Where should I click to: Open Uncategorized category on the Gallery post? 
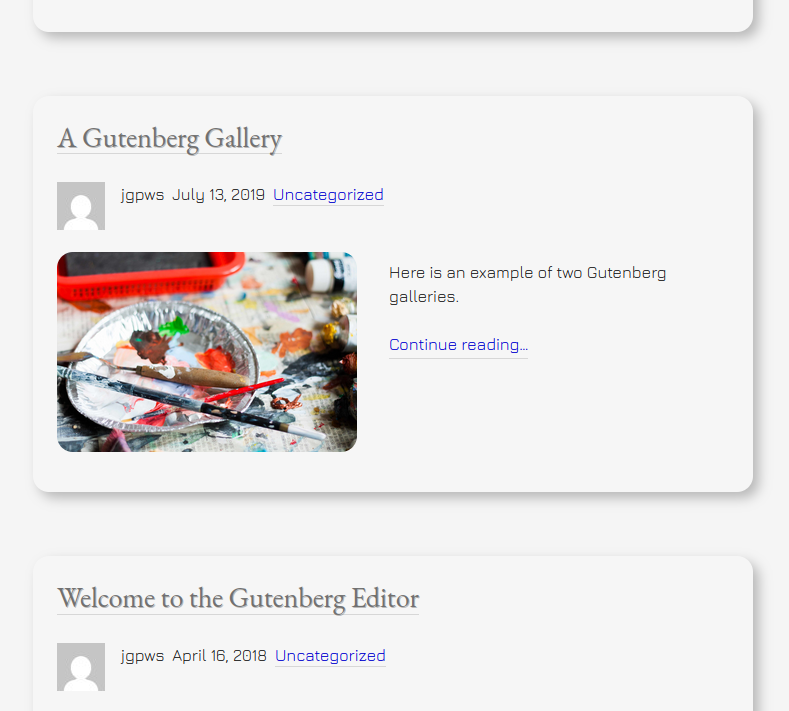328,195
